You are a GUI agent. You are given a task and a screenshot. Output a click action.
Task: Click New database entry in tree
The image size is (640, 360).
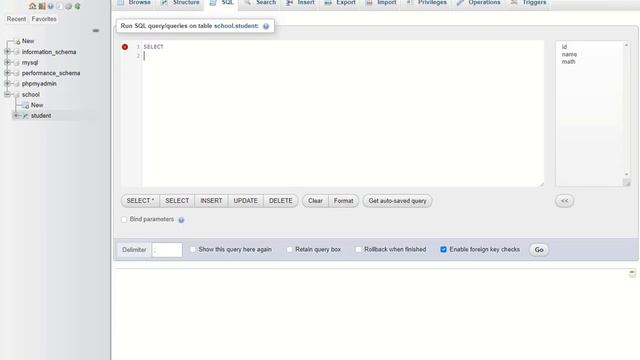[x=28, y=41]
